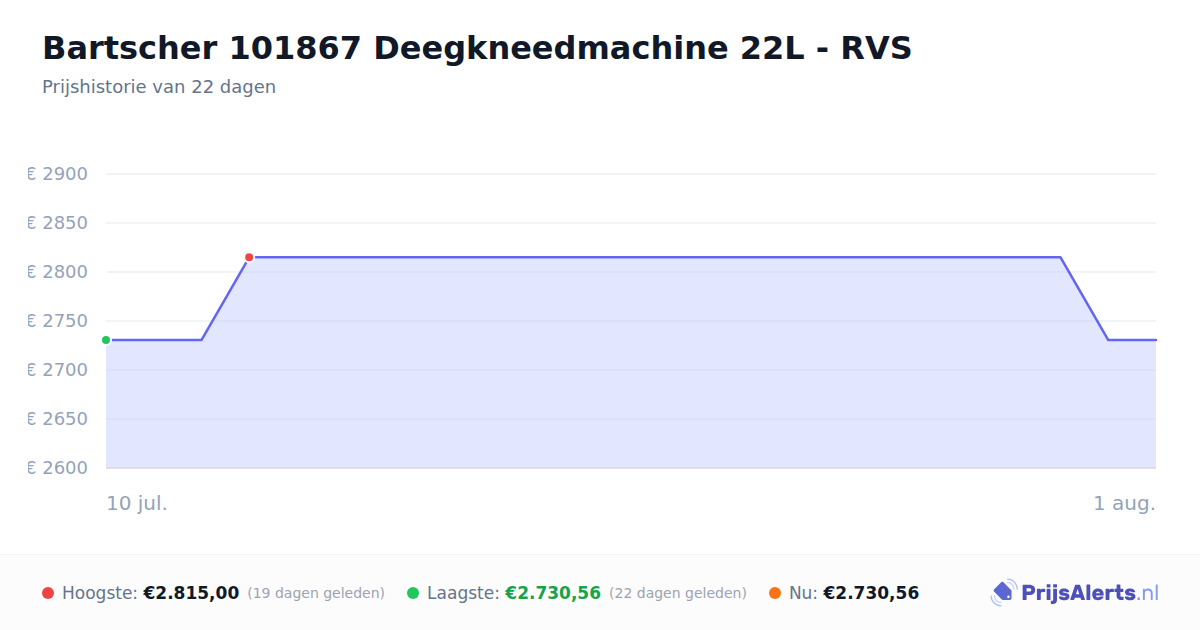
Task: Click the '19 dagen geleden' note
Action: coord(316,593)
